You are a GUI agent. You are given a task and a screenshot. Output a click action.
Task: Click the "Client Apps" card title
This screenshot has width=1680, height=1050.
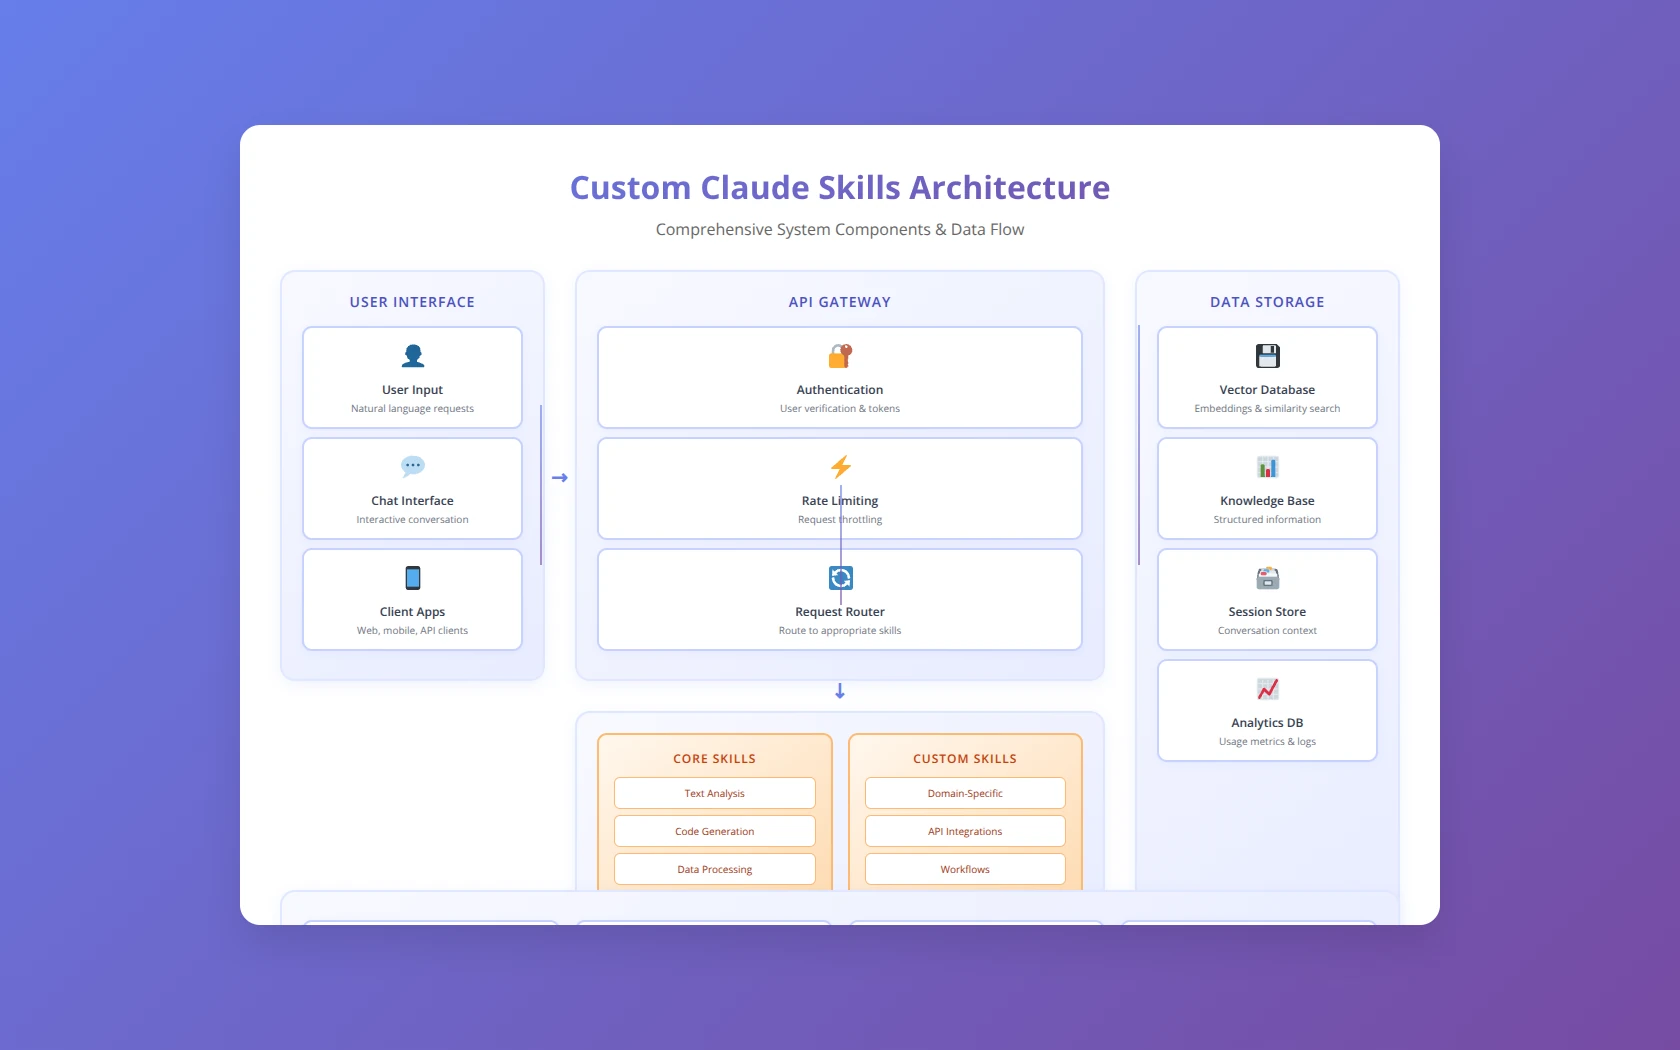pos(412,612)
